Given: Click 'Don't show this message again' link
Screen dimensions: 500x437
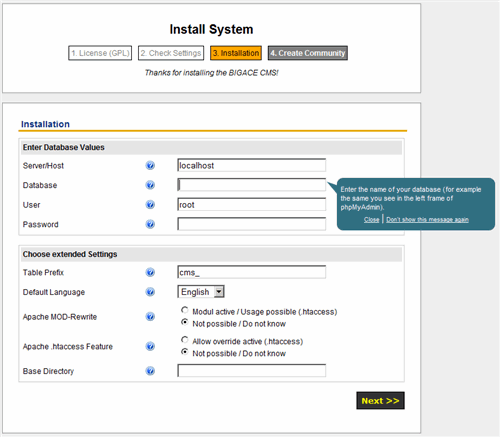Looking at the screenshot, I should click(x=427, y=219).
